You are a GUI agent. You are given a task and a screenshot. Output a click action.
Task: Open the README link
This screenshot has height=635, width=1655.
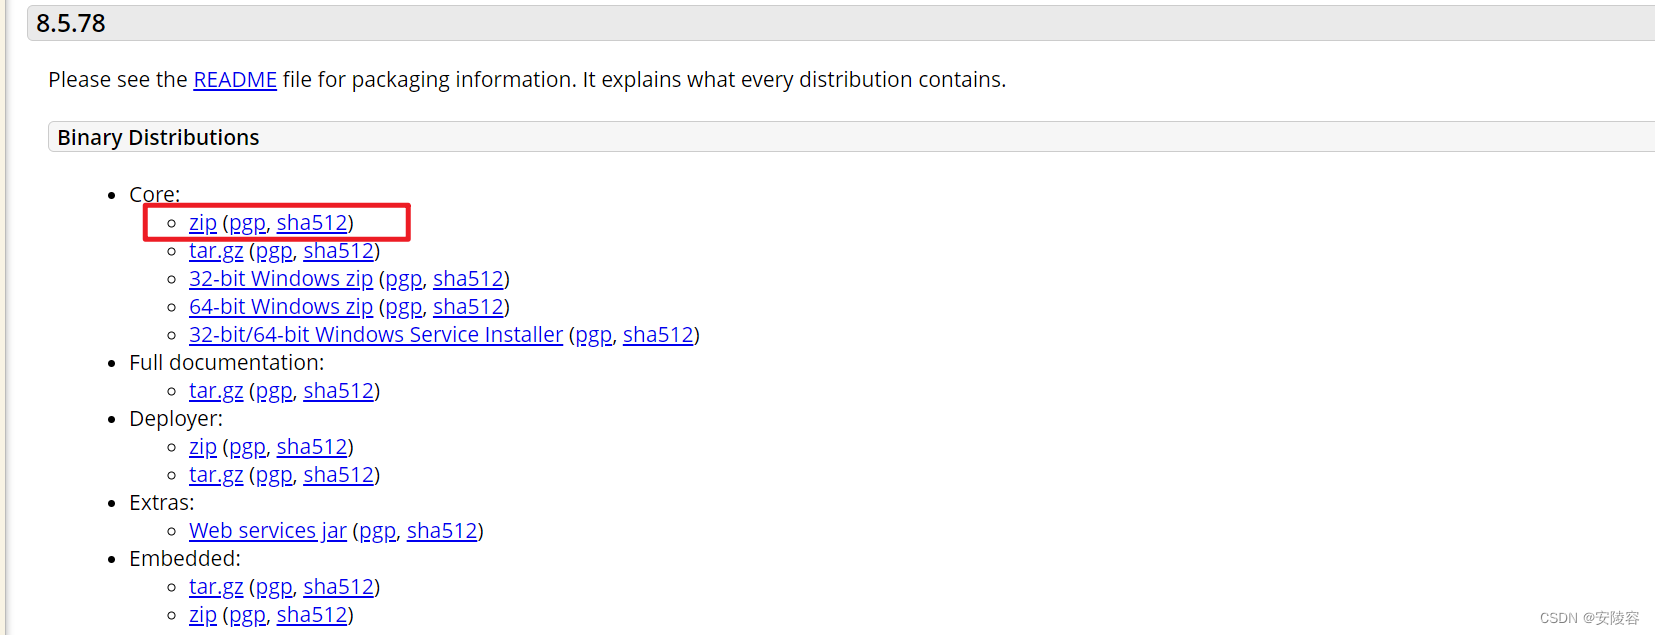coord(235,80)
